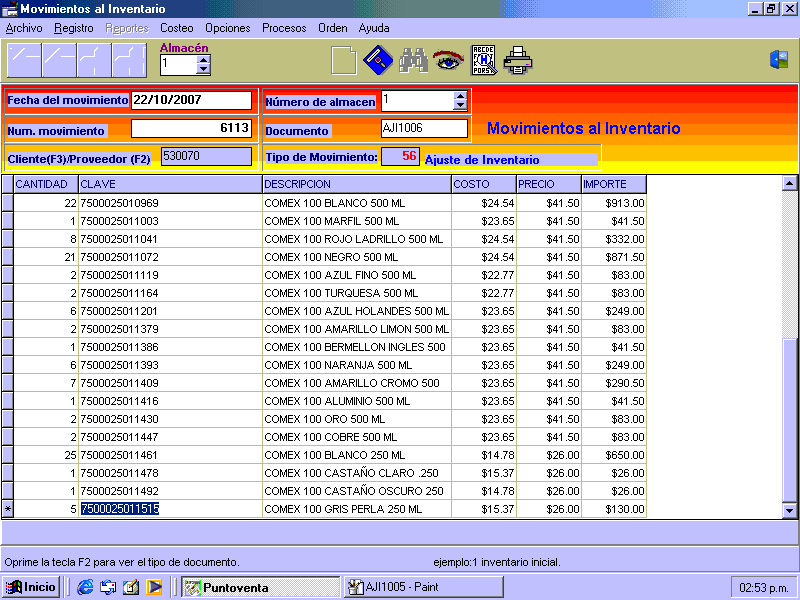Image resolution: width=800 pixels, height=600 pixels.
Task: Open Windows Media Player quick launch icon
Action: click(x=154, y=587)
